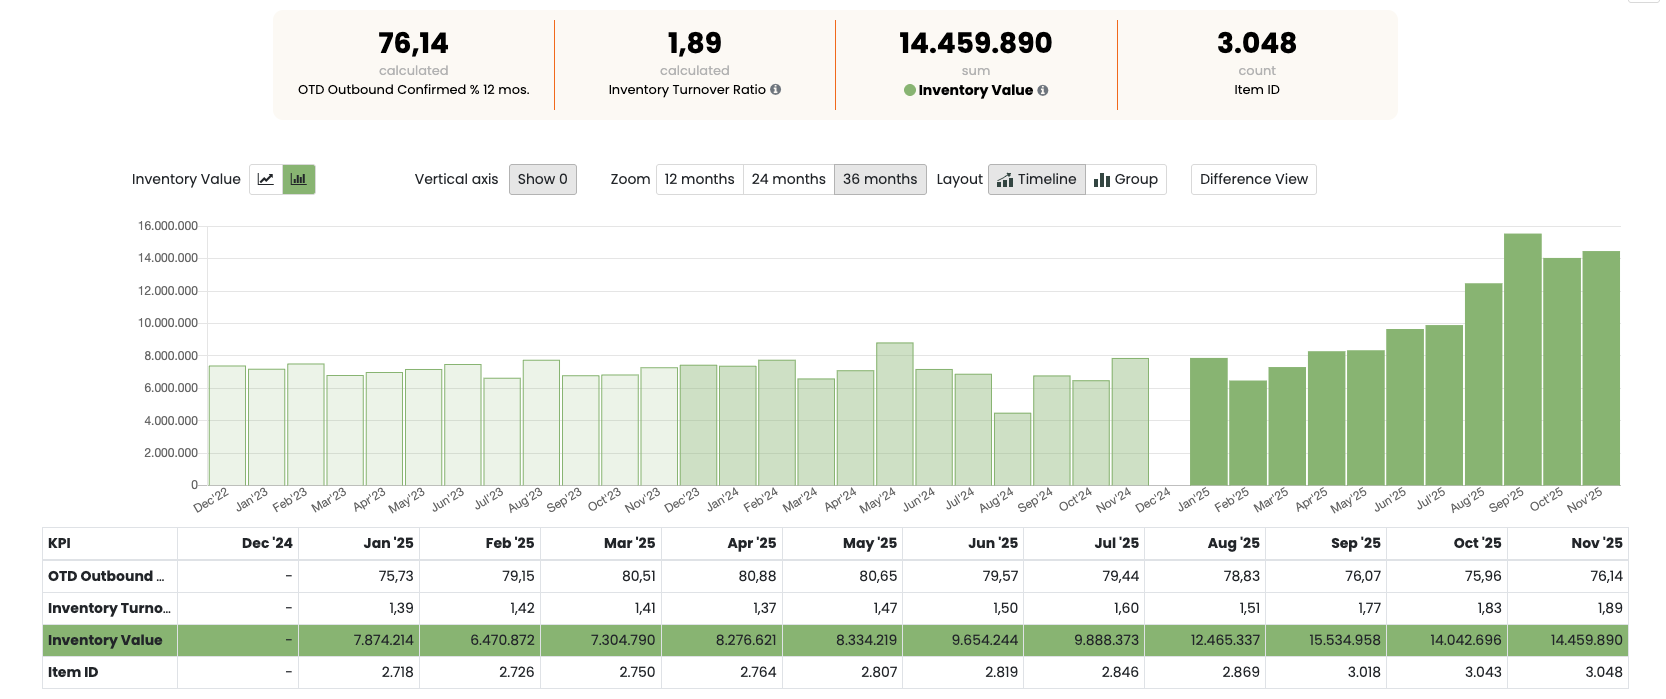
Task: Choose the Timeline layout
Action: pos(1036,180)
